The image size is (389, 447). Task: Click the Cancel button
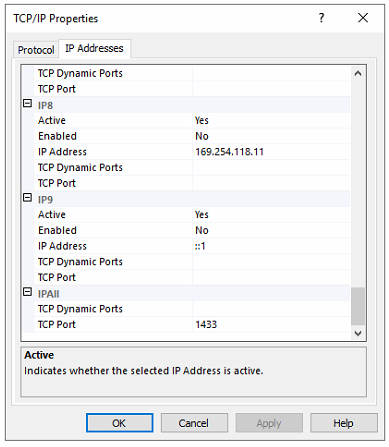click(x=194, y=423)
